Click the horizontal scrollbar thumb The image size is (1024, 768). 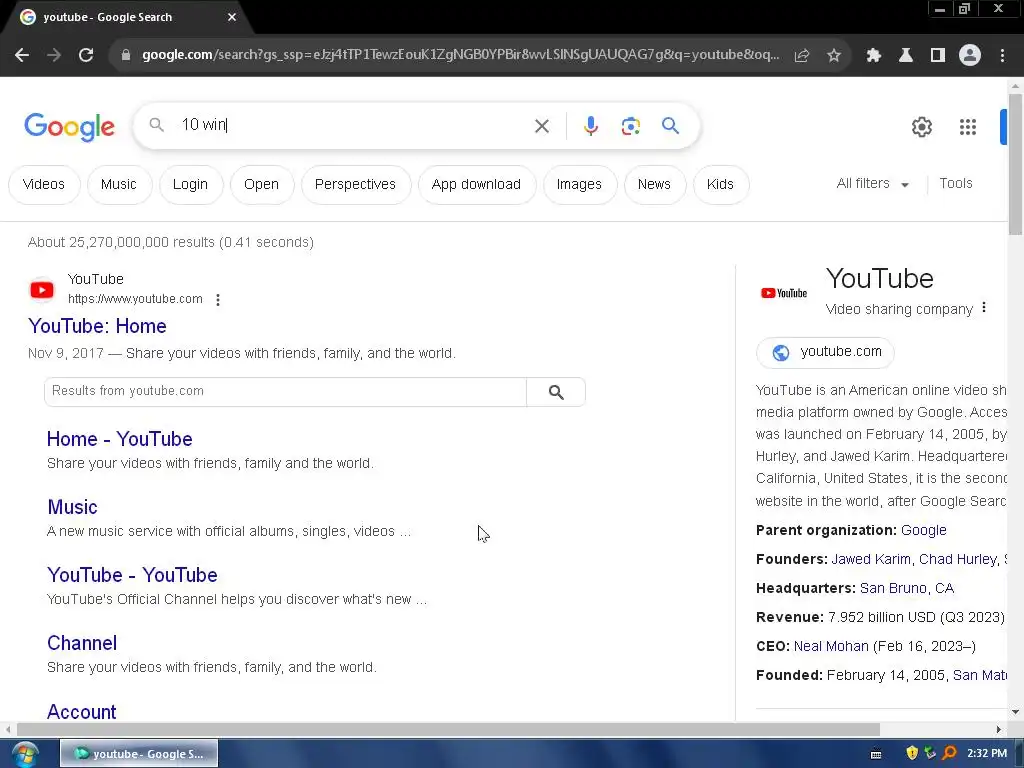[x=448, y=729]
